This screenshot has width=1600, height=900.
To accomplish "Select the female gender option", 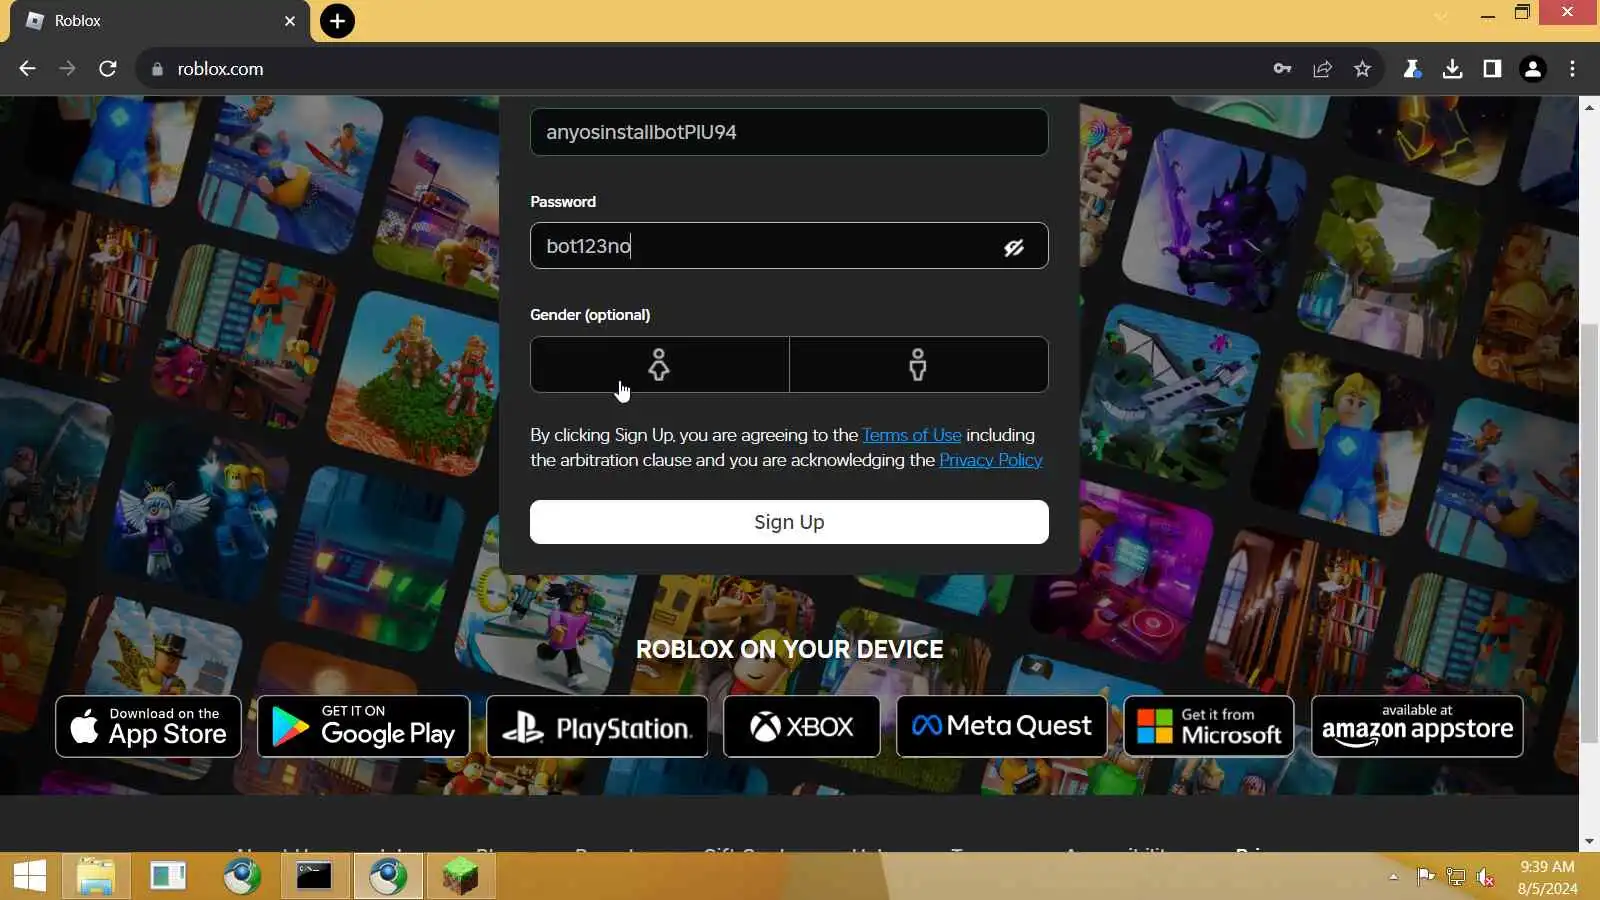I will pos(659,364).
